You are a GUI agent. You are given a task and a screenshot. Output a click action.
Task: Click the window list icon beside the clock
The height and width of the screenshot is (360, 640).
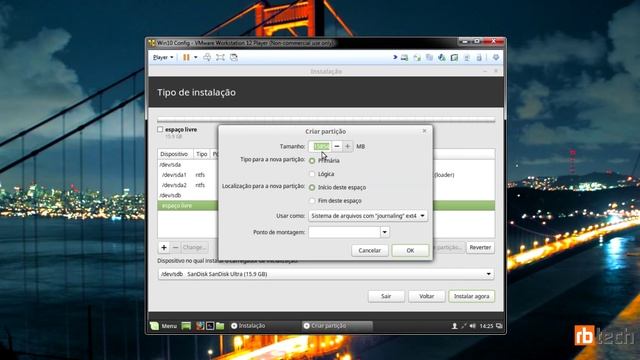tap(499, 326)
